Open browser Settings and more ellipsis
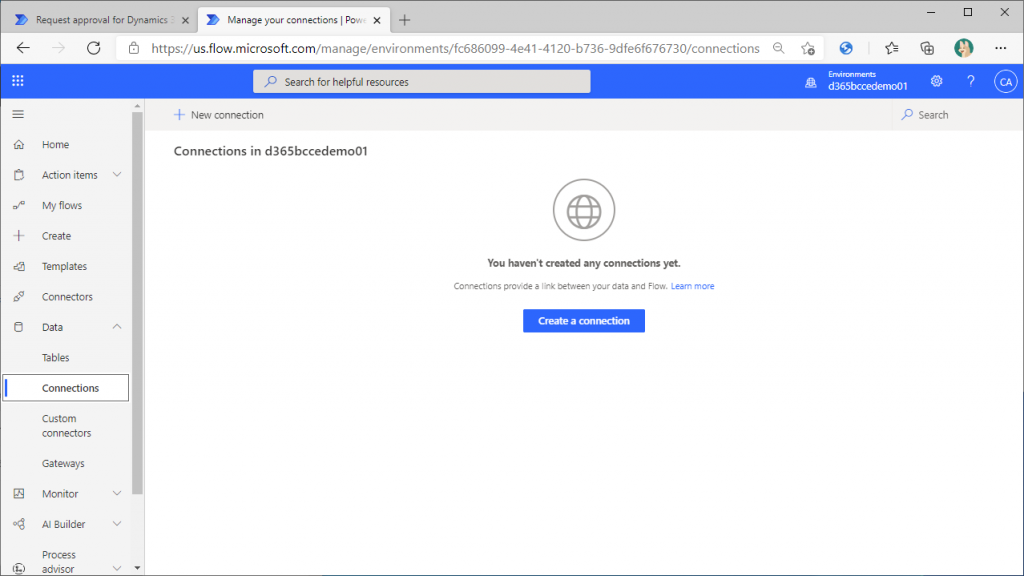Viewport: 1024px width, 576px height. click(1000, 48)
